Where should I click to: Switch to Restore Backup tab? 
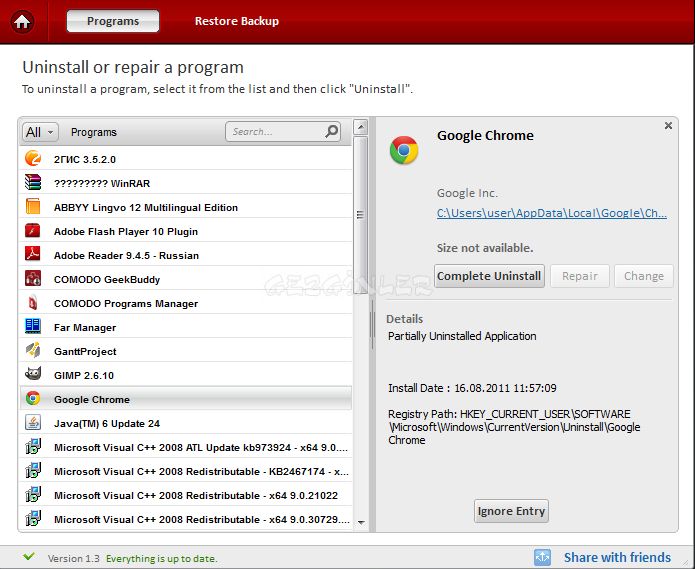[237, 21]
